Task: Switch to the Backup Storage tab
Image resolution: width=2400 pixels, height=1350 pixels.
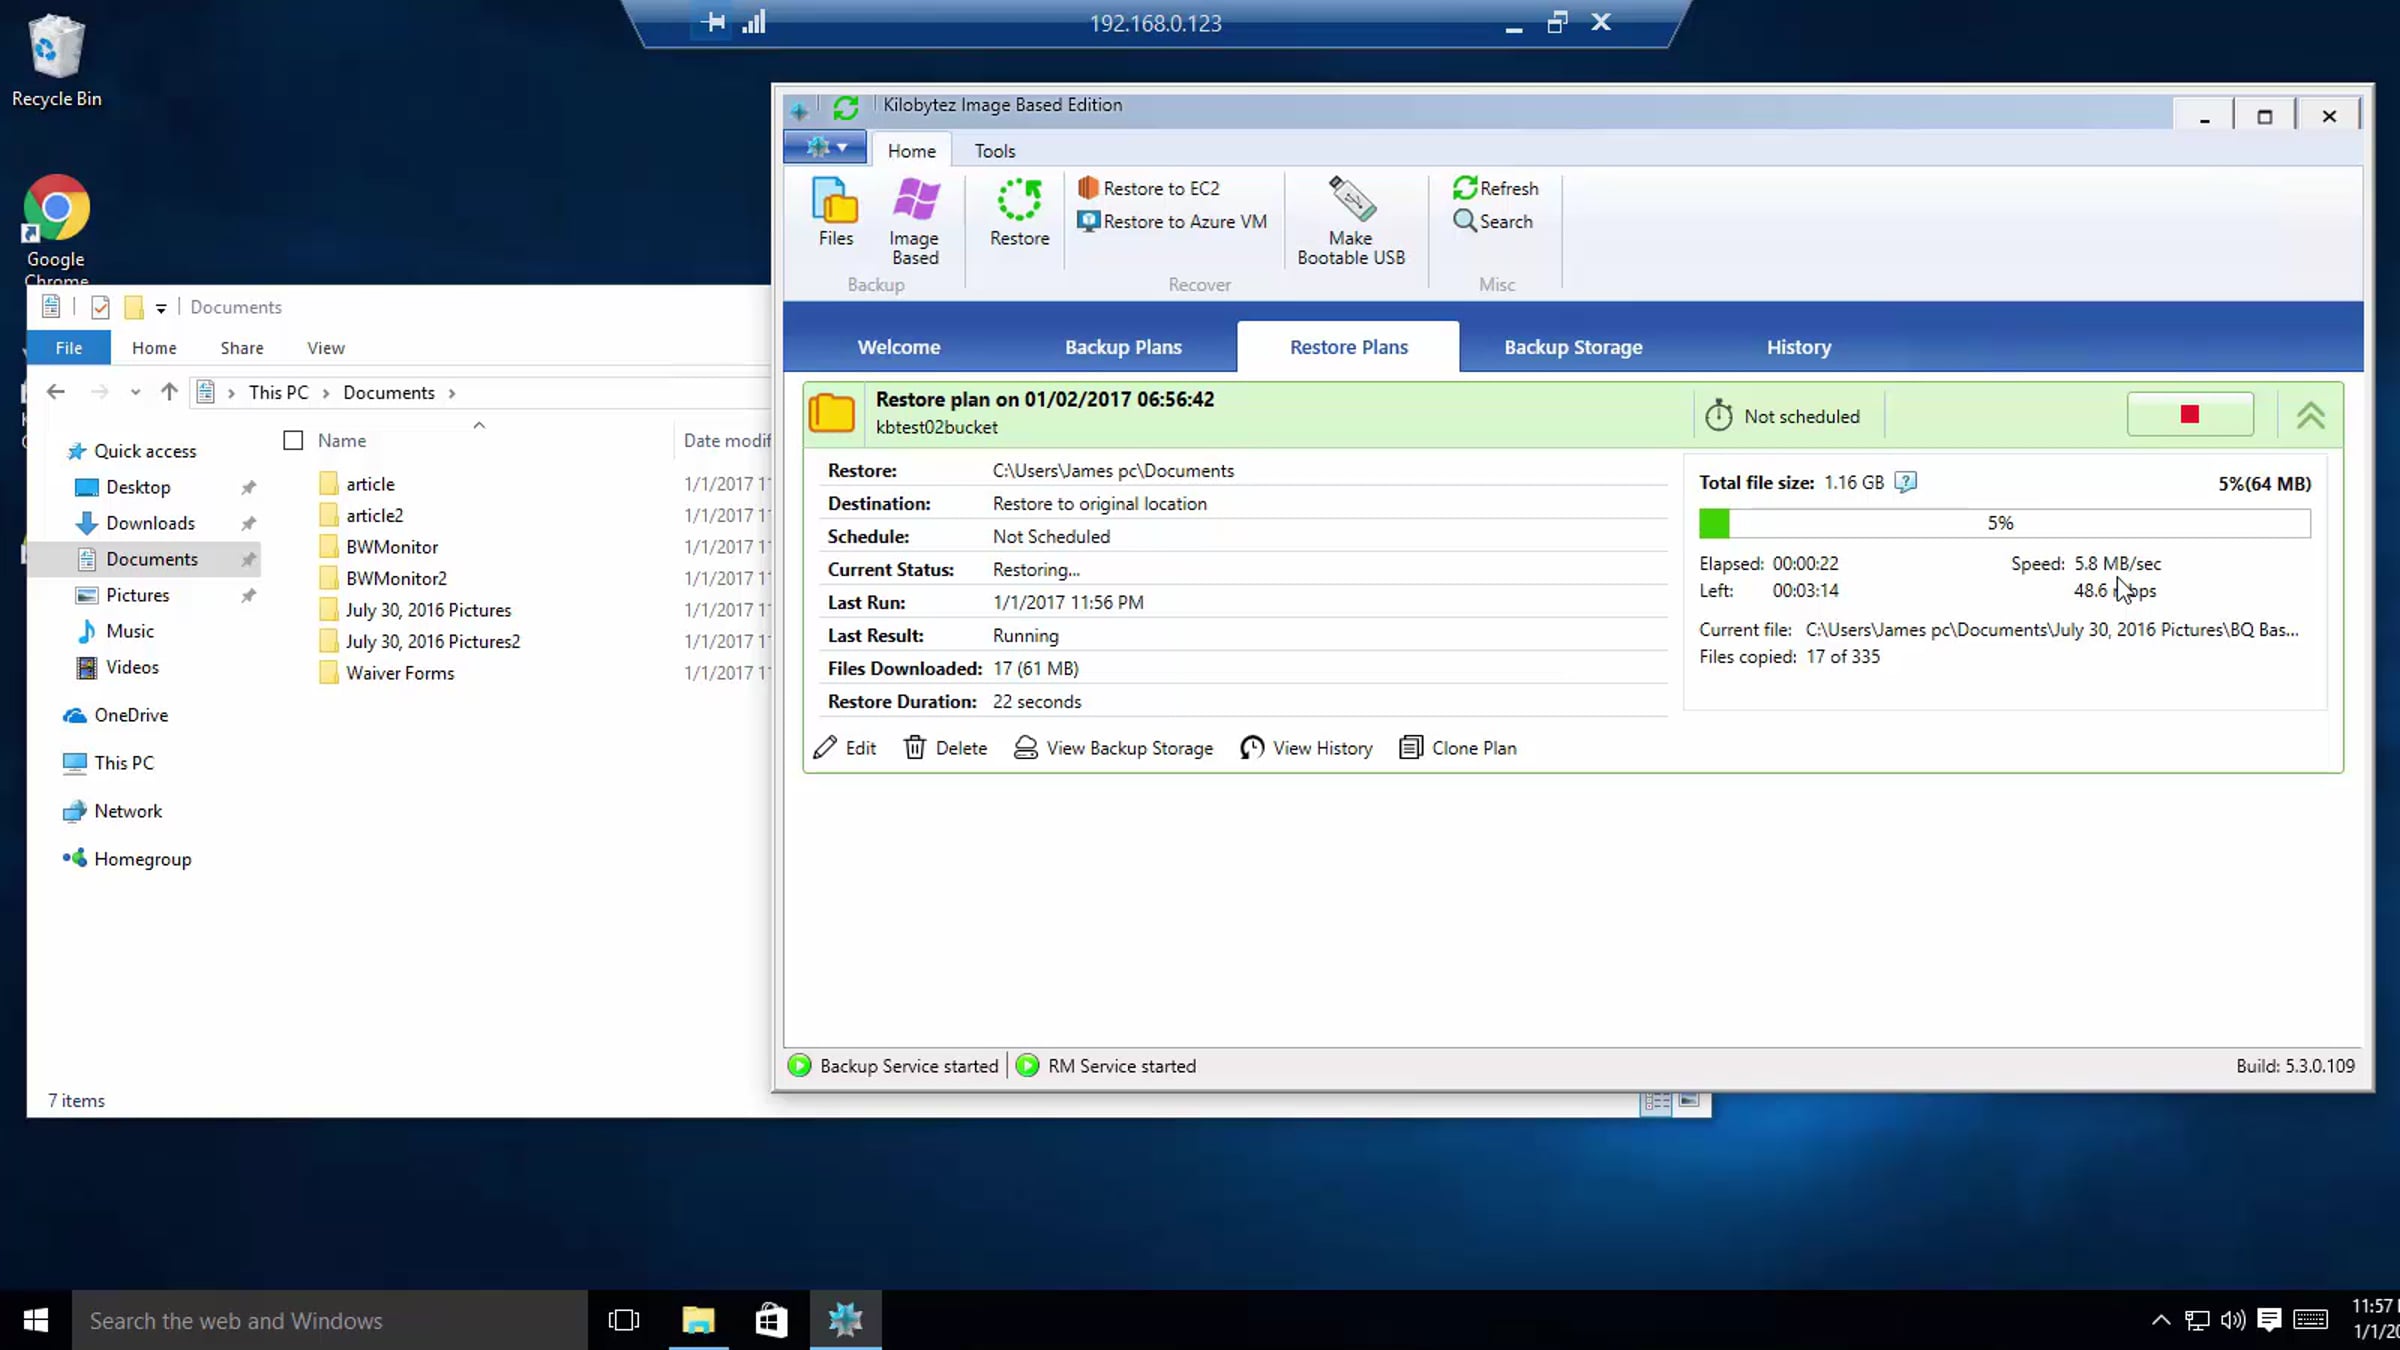Action: [x=1573, y=347]
